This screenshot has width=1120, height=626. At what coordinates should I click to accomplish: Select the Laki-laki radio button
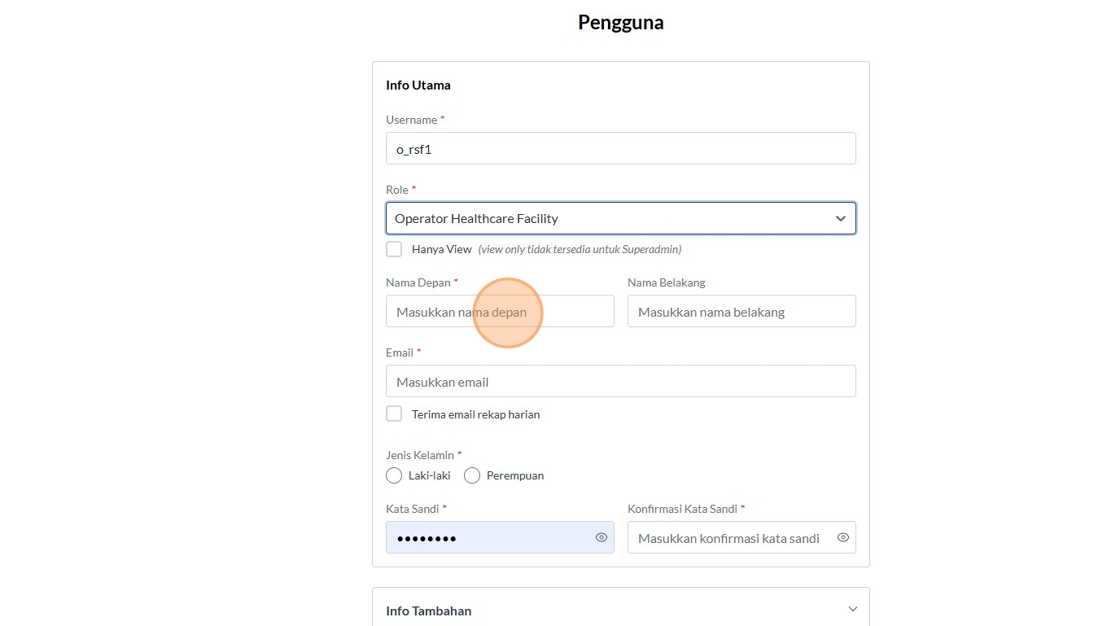tap(394, 476)
